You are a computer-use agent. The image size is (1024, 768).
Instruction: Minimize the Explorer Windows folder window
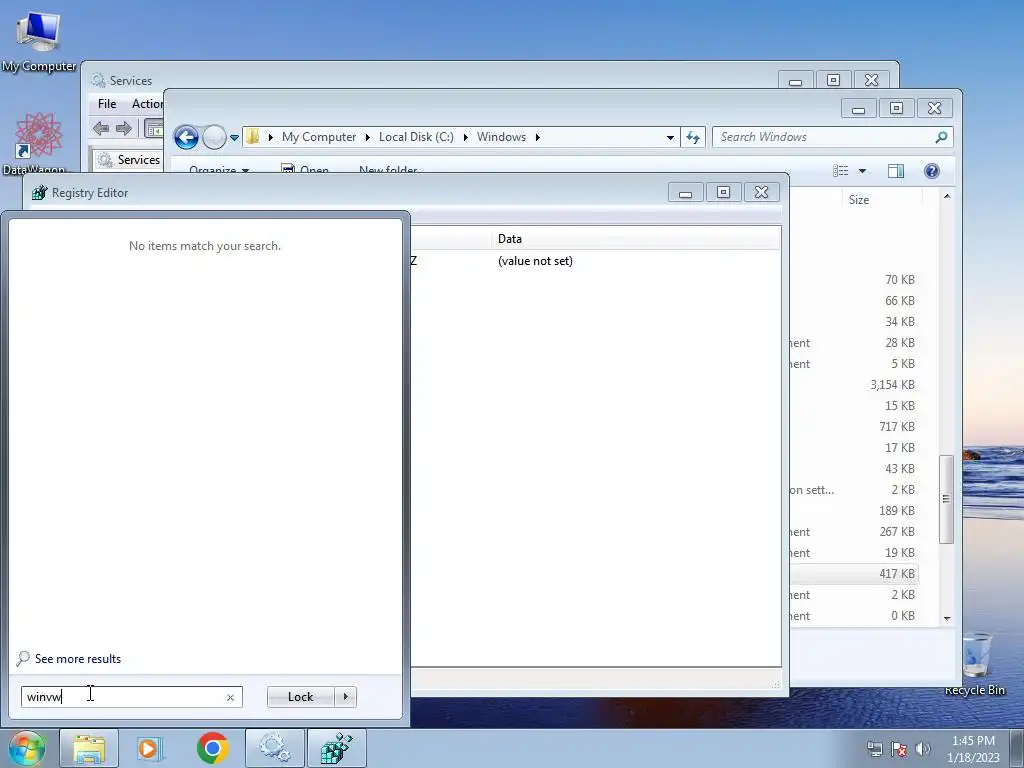tap(858, 108)
